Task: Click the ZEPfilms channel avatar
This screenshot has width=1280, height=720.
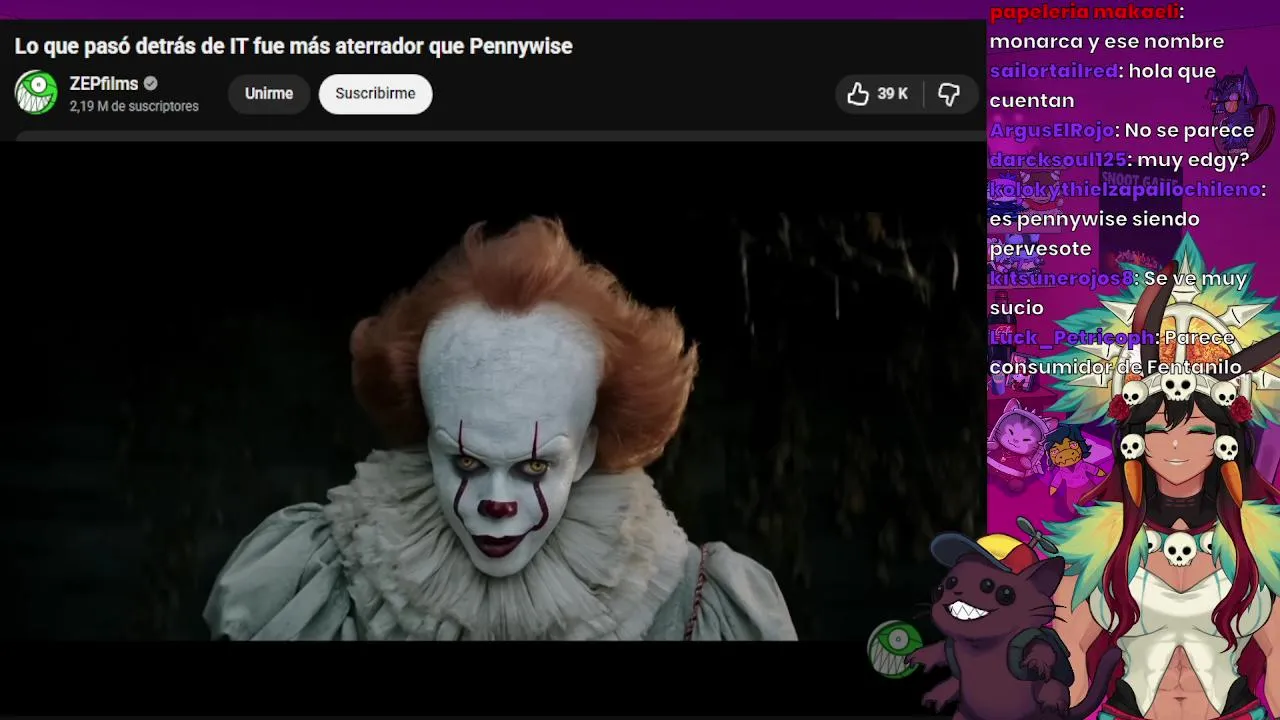Action: click(x=36, y=93)
